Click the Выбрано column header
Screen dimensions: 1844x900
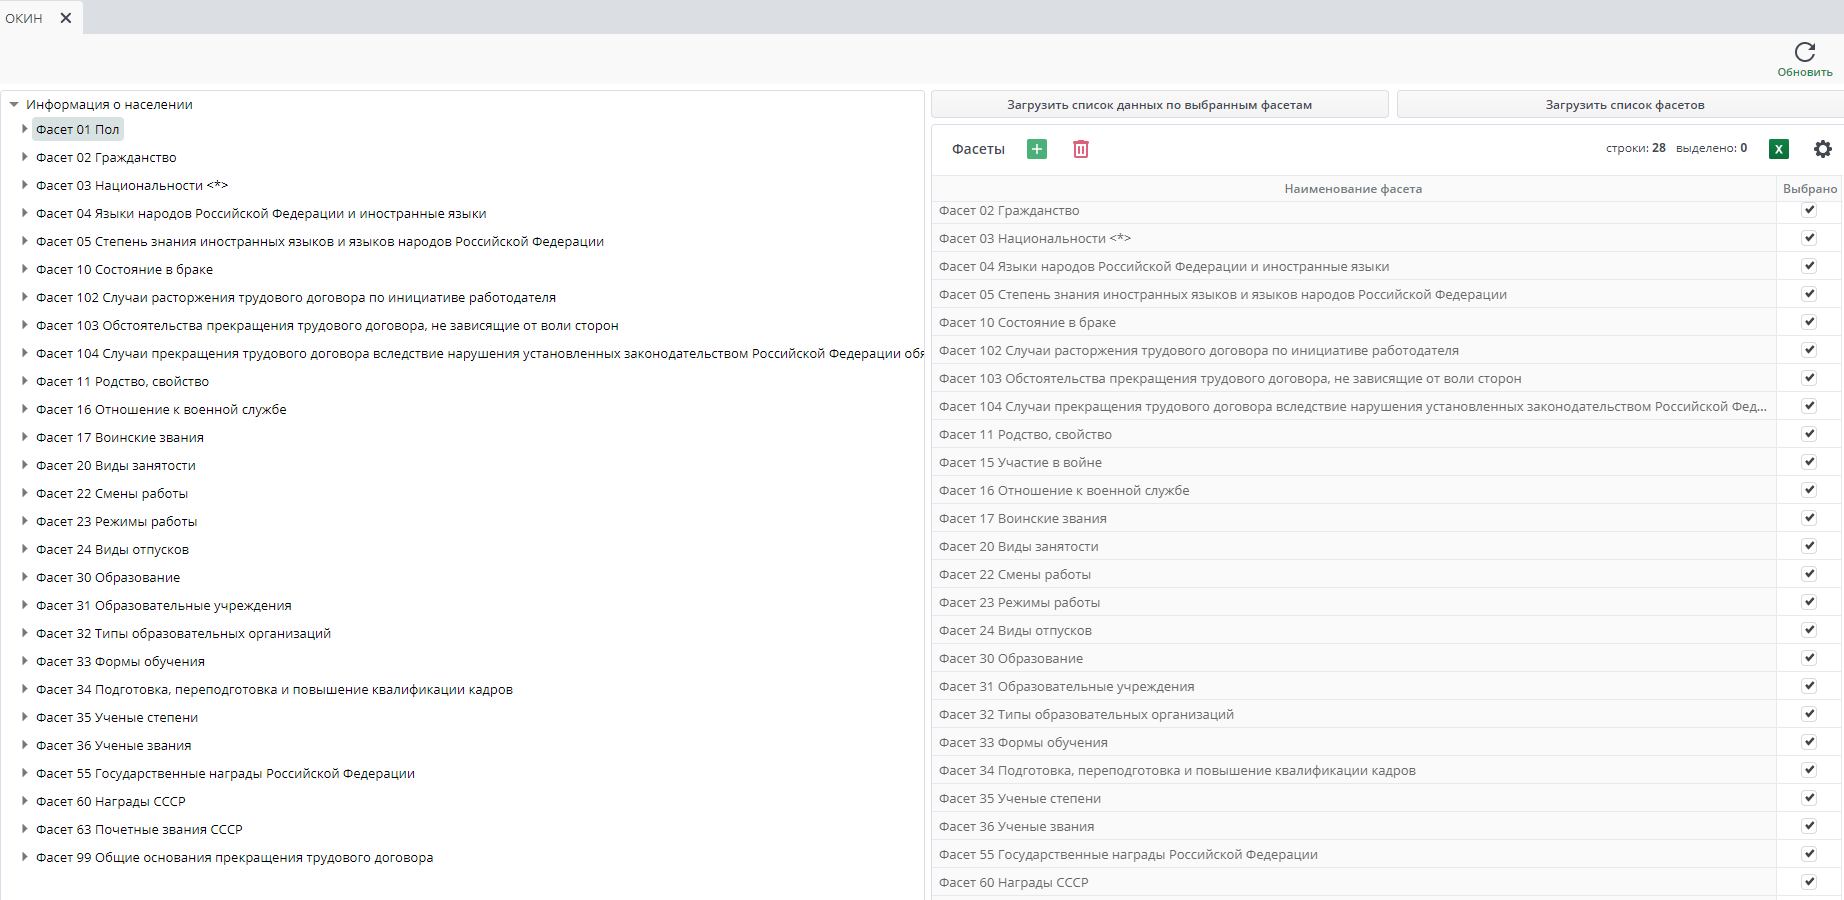pos(1809,189)
